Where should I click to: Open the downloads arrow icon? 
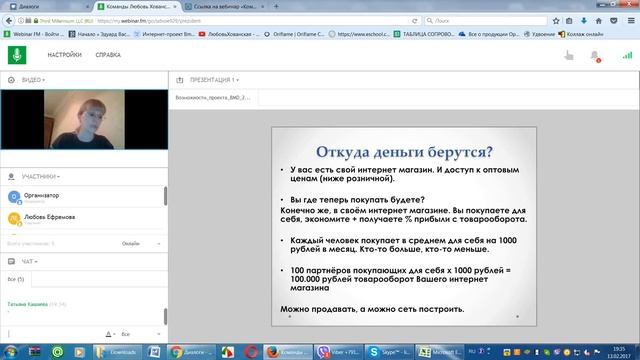pos(584,21)
